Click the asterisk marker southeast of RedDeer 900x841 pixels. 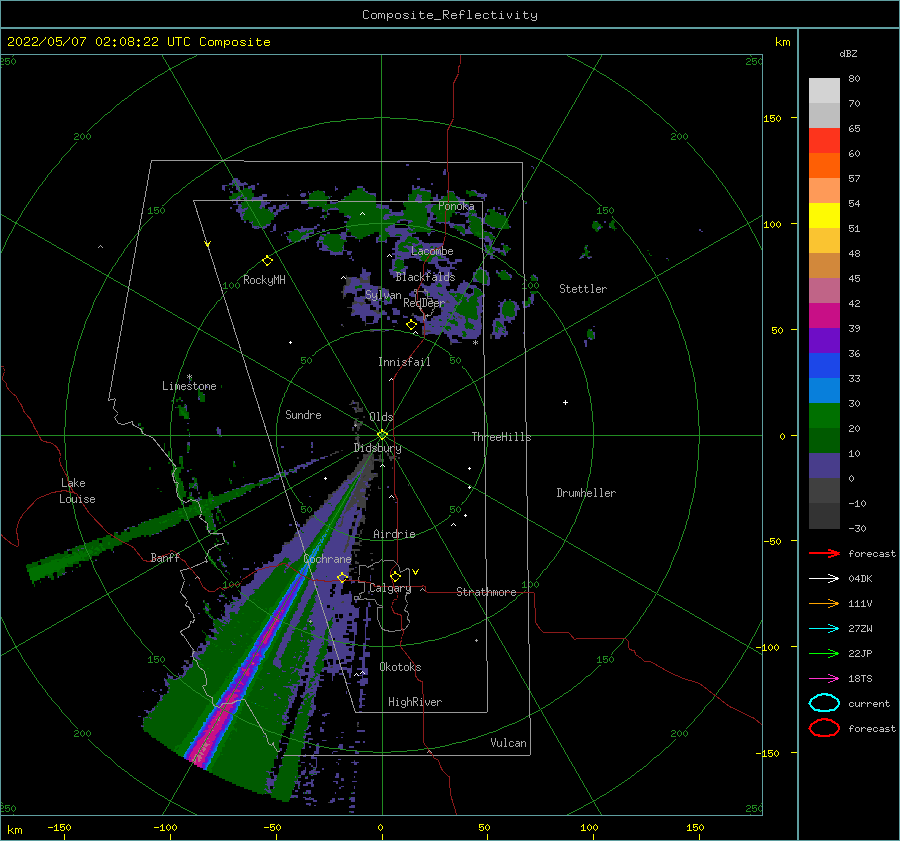pos(475,343)
